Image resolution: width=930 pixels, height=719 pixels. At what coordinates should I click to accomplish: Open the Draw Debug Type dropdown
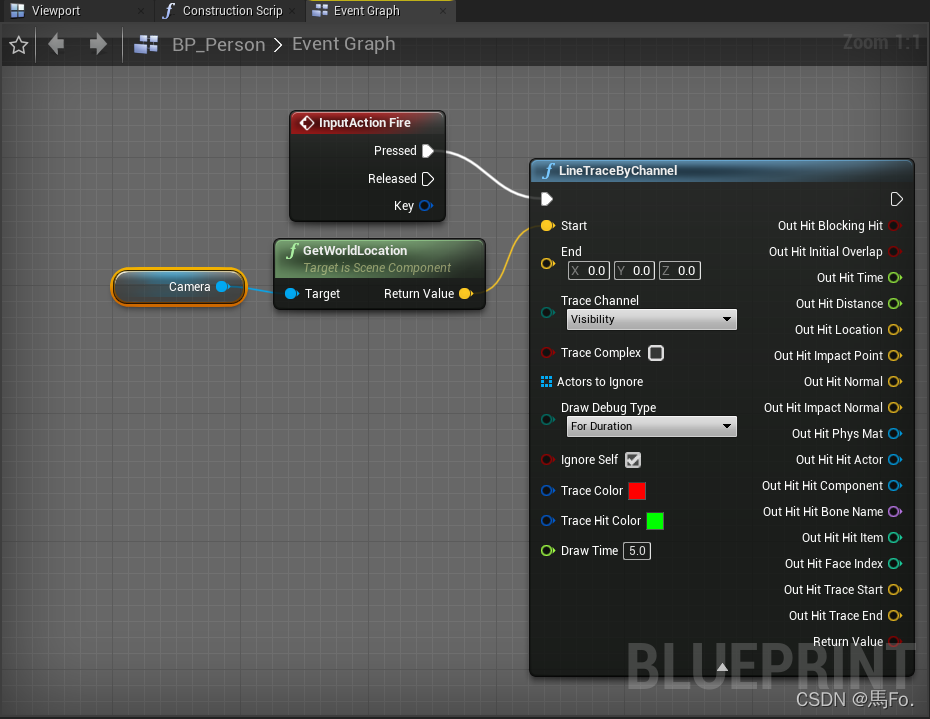click(x=651, y=426)
